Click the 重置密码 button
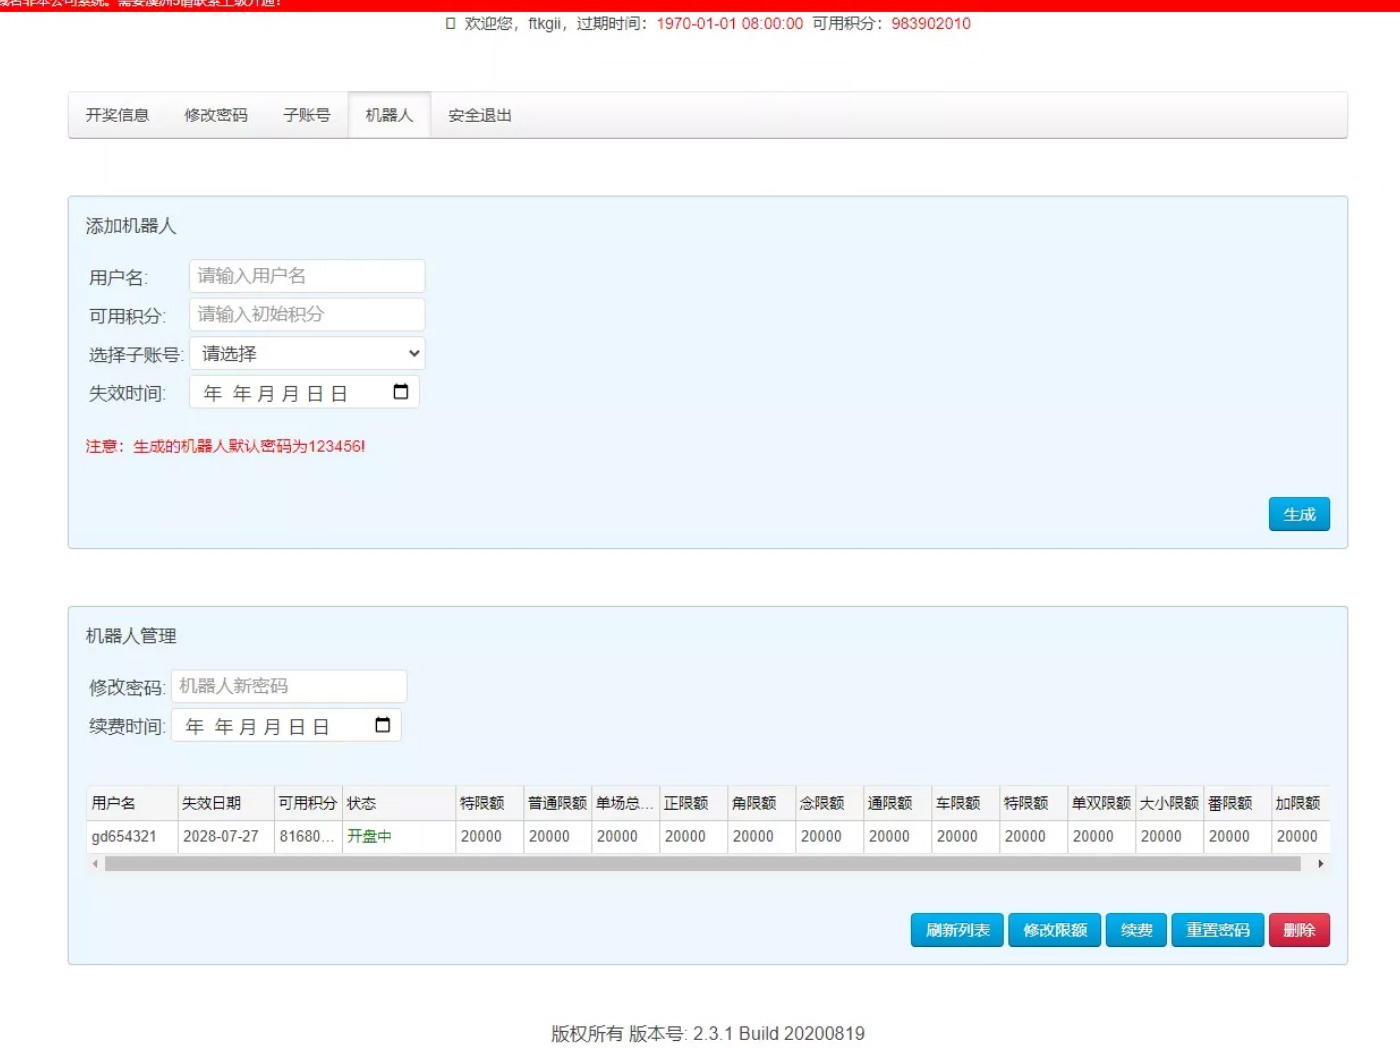This screenshot has width=1400, height=1048. click(x=1217, y=930)
